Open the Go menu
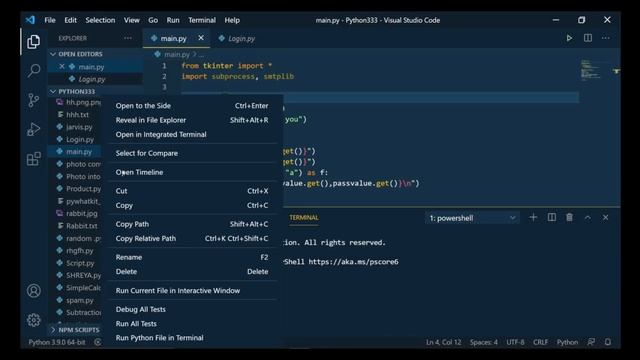The image size is (640, 360). (153, 20)
